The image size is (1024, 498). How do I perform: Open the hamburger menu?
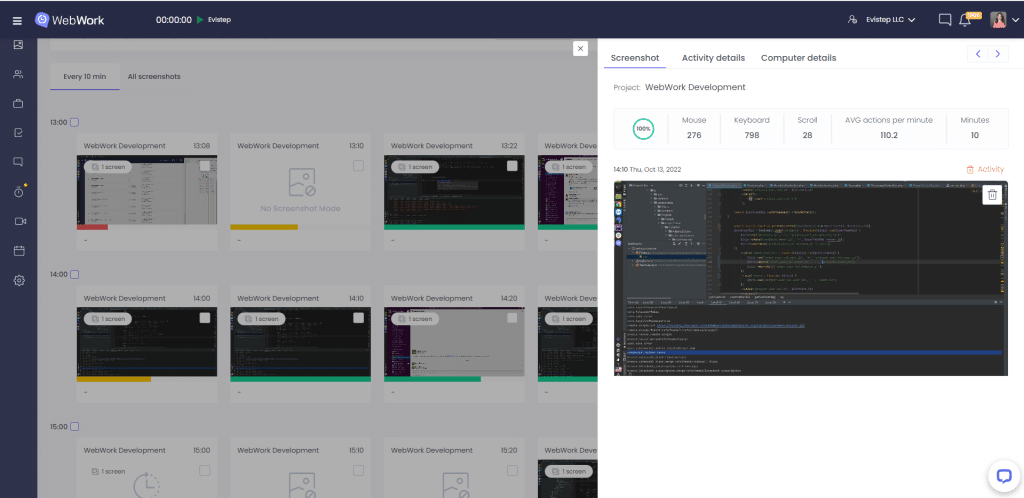click(x=17, y=20)
